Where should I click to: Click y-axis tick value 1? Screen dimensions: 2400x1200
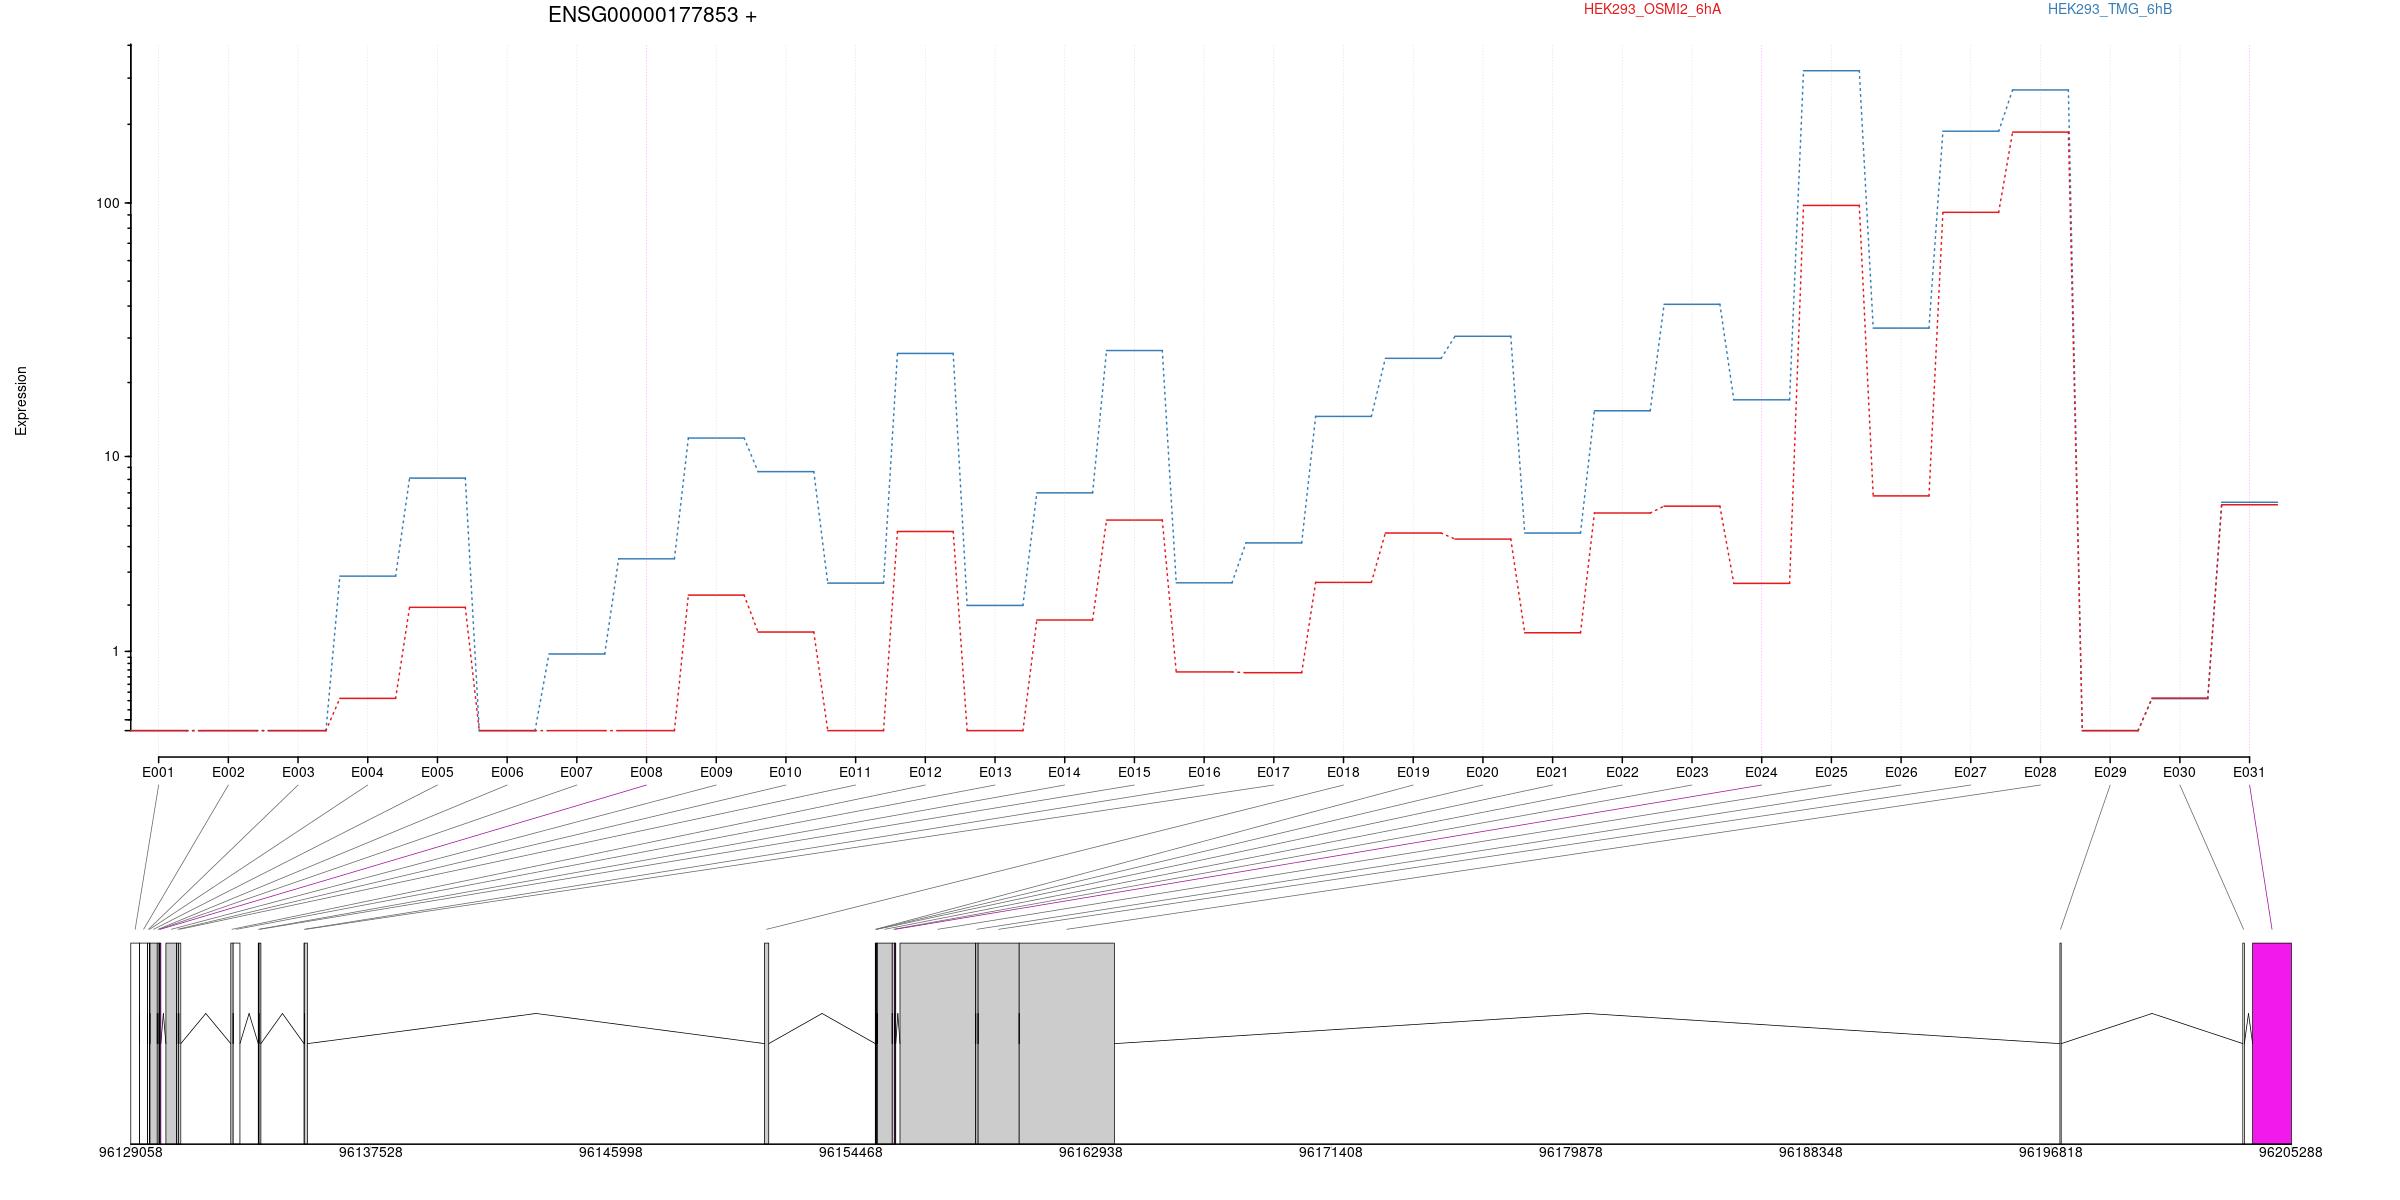click(115, 651)
